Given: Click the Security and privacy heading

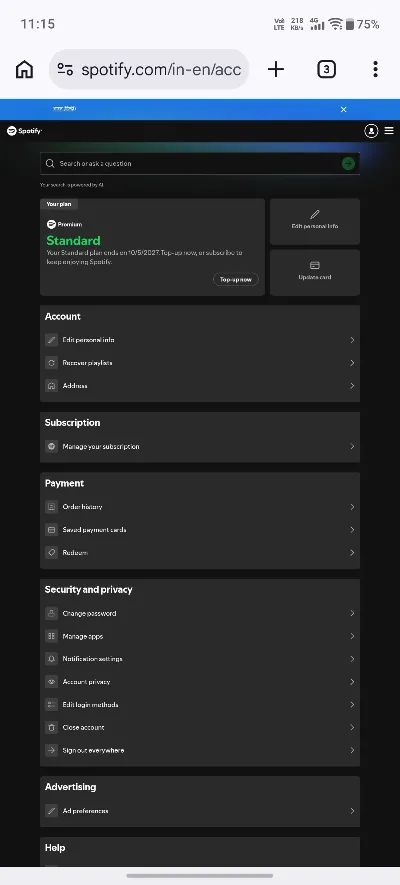Looking at the screenshot, I should (x=89, y=589).
